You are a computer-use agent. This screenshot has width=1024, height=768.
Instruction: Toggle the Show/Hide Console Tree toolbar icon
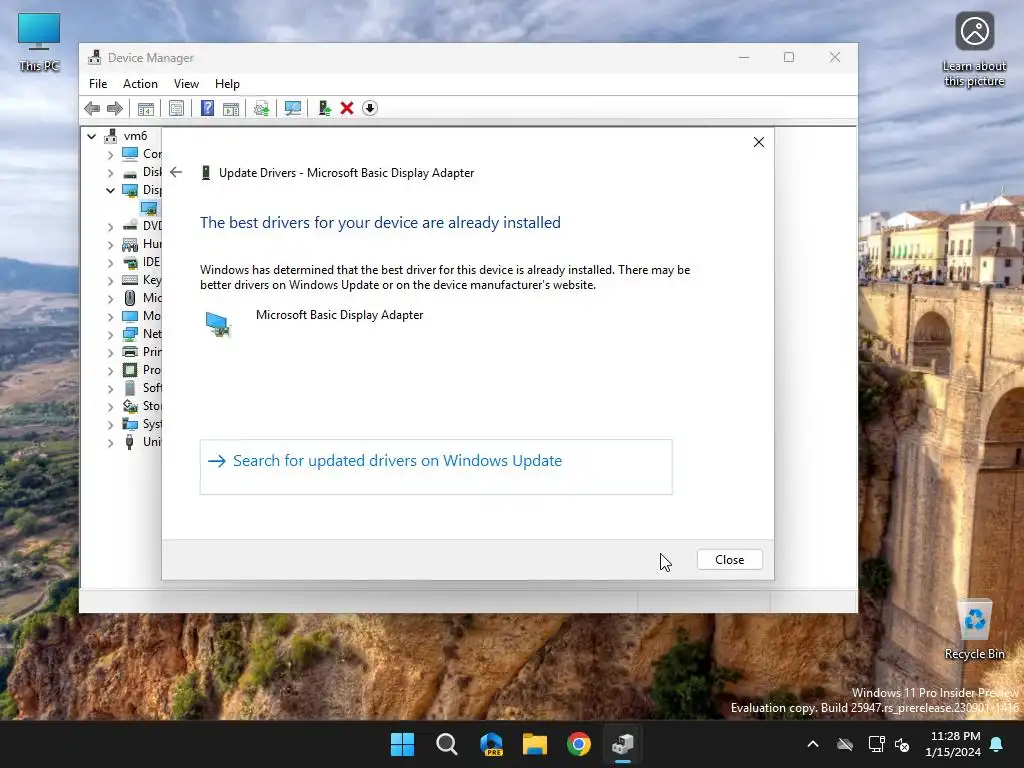pyautogui.click(x=146, y=108)
